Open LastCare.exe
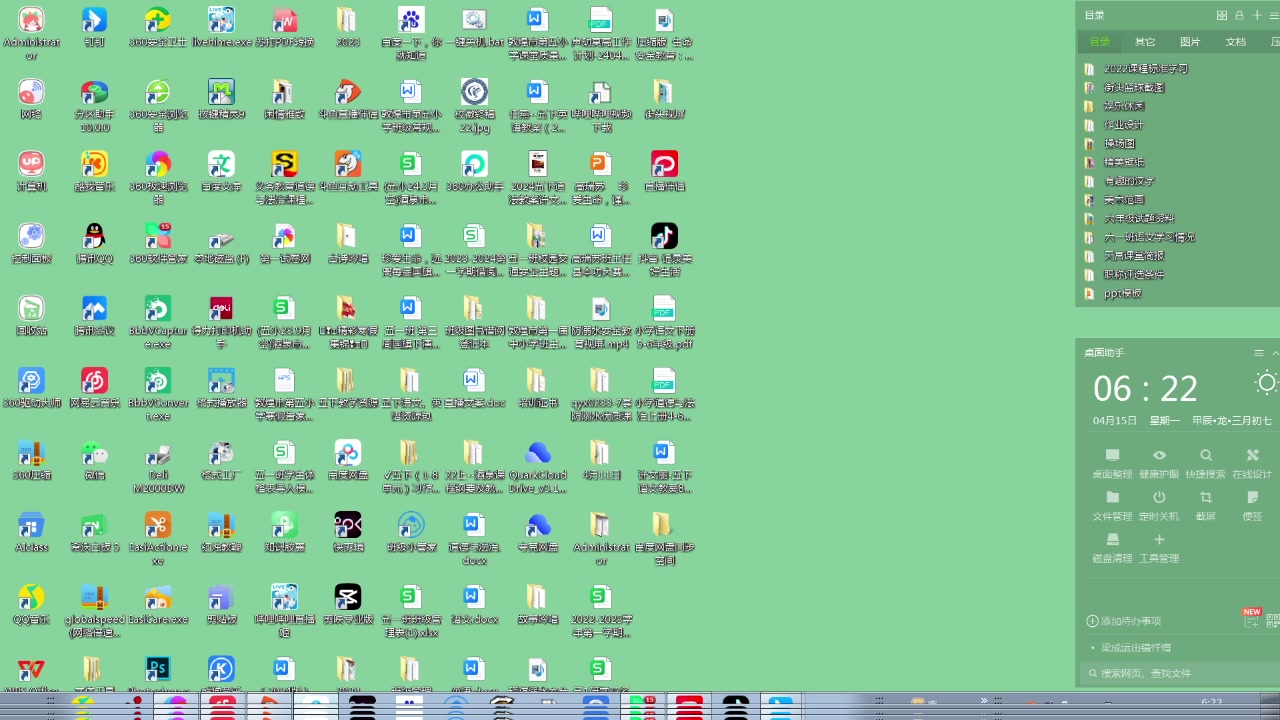1280x720 pixels. [x=158, y=603]
